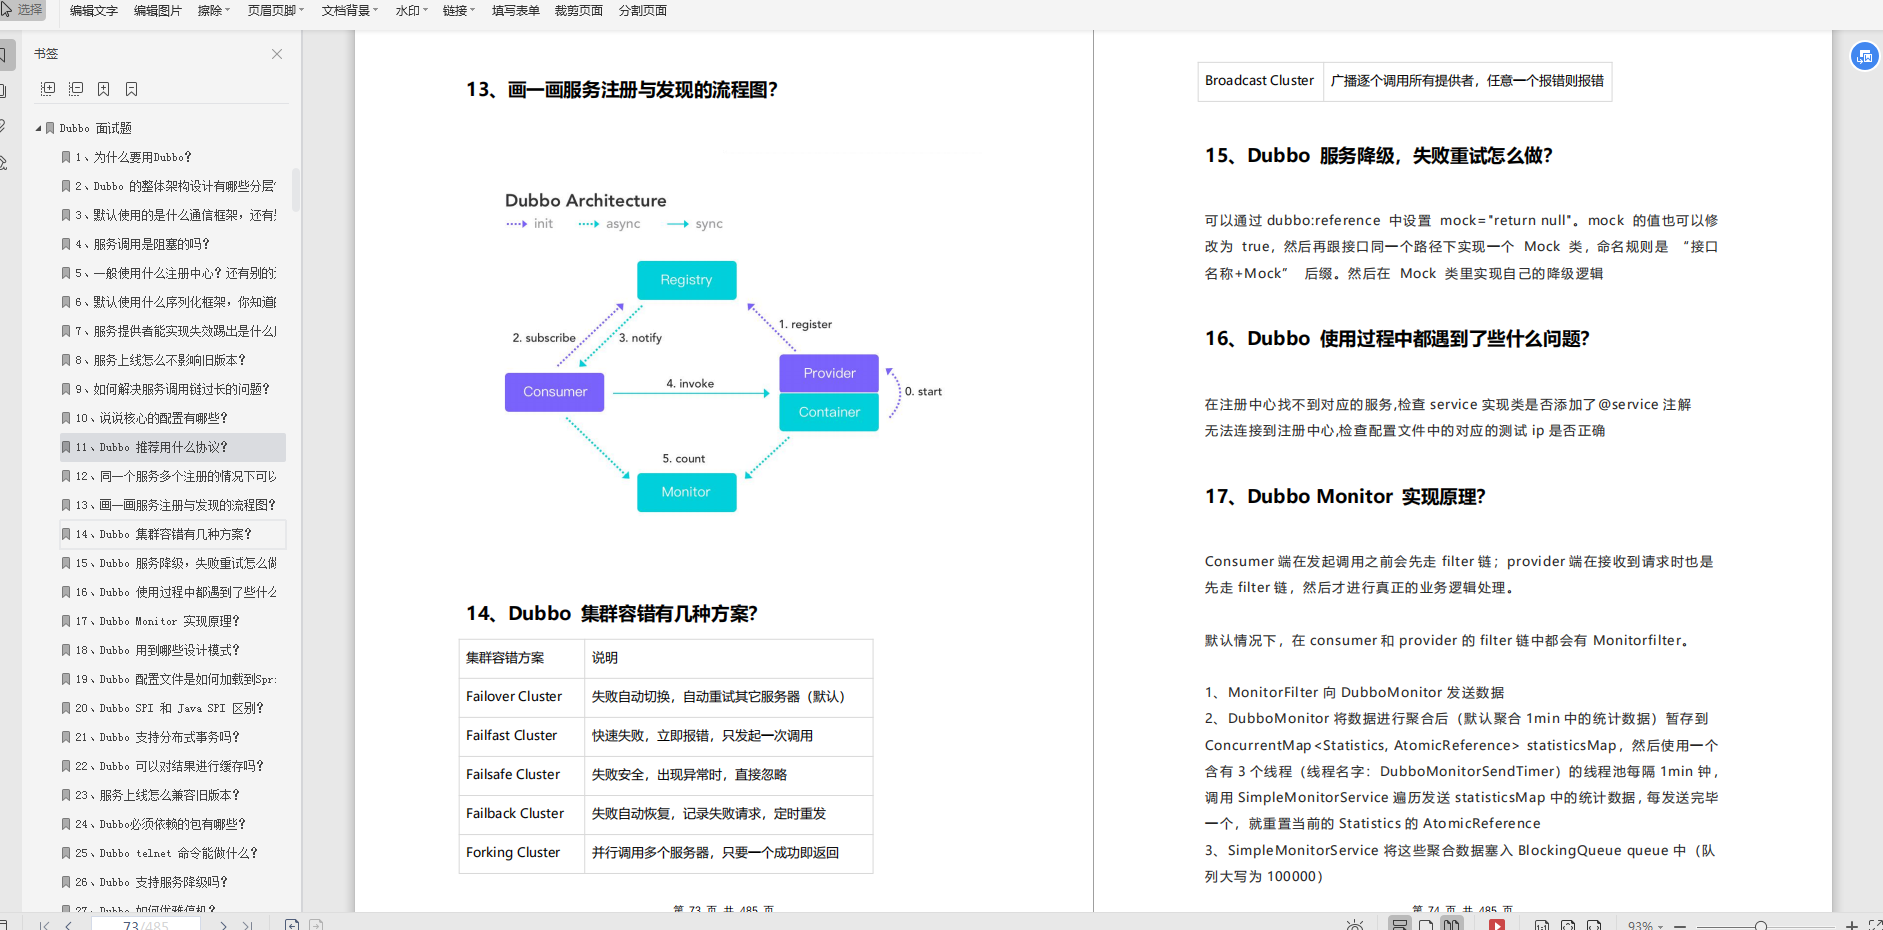This screenshot has width=1883, height=930.
Task: Start slideshow with red play button
Action: [x=1497, y=925]
